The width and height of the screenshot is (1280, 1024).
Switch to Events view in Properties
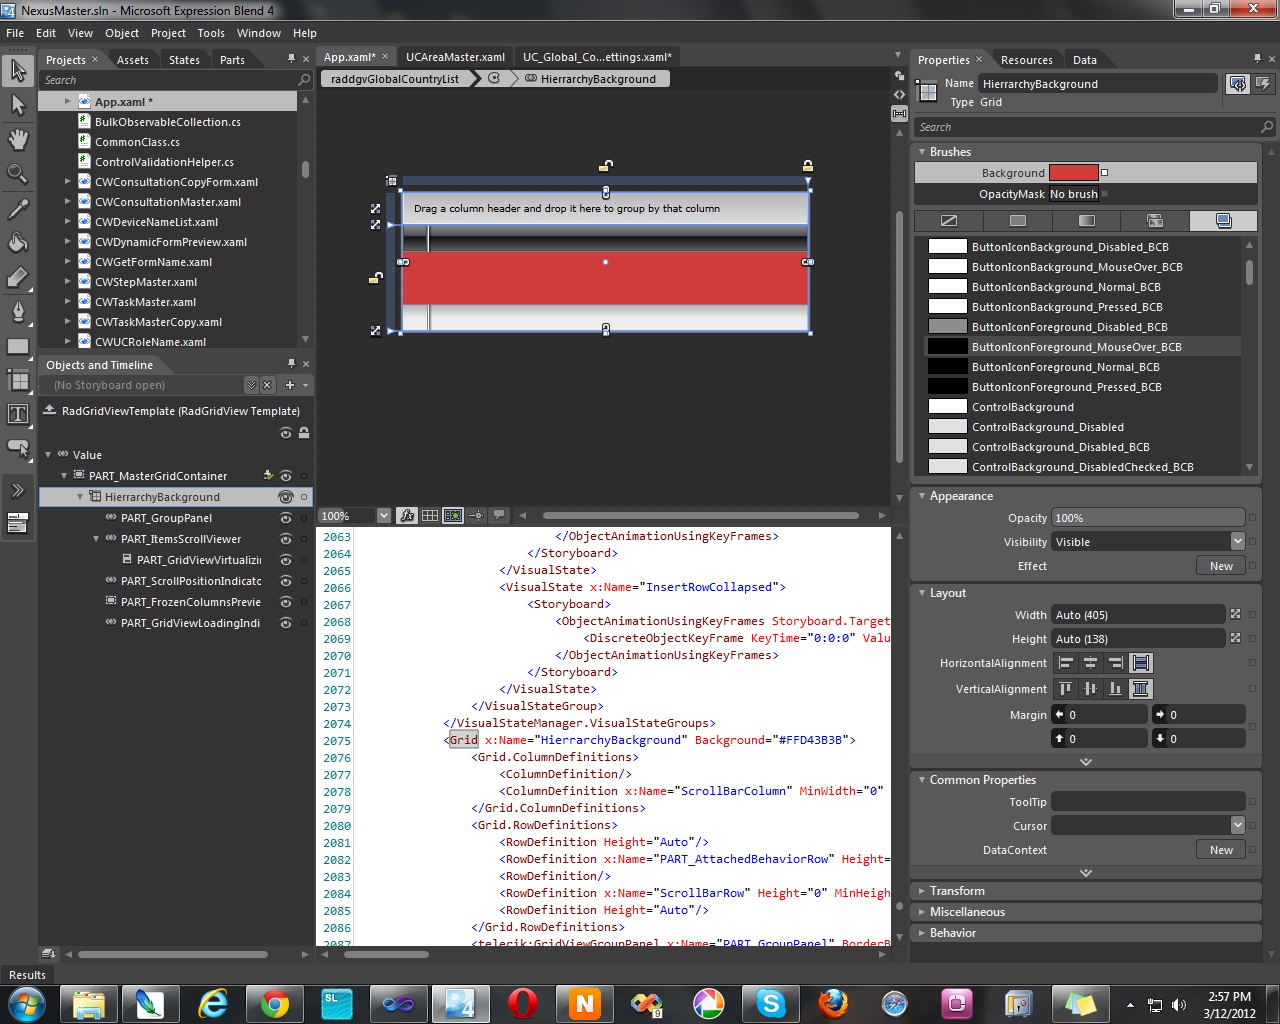1263,84
